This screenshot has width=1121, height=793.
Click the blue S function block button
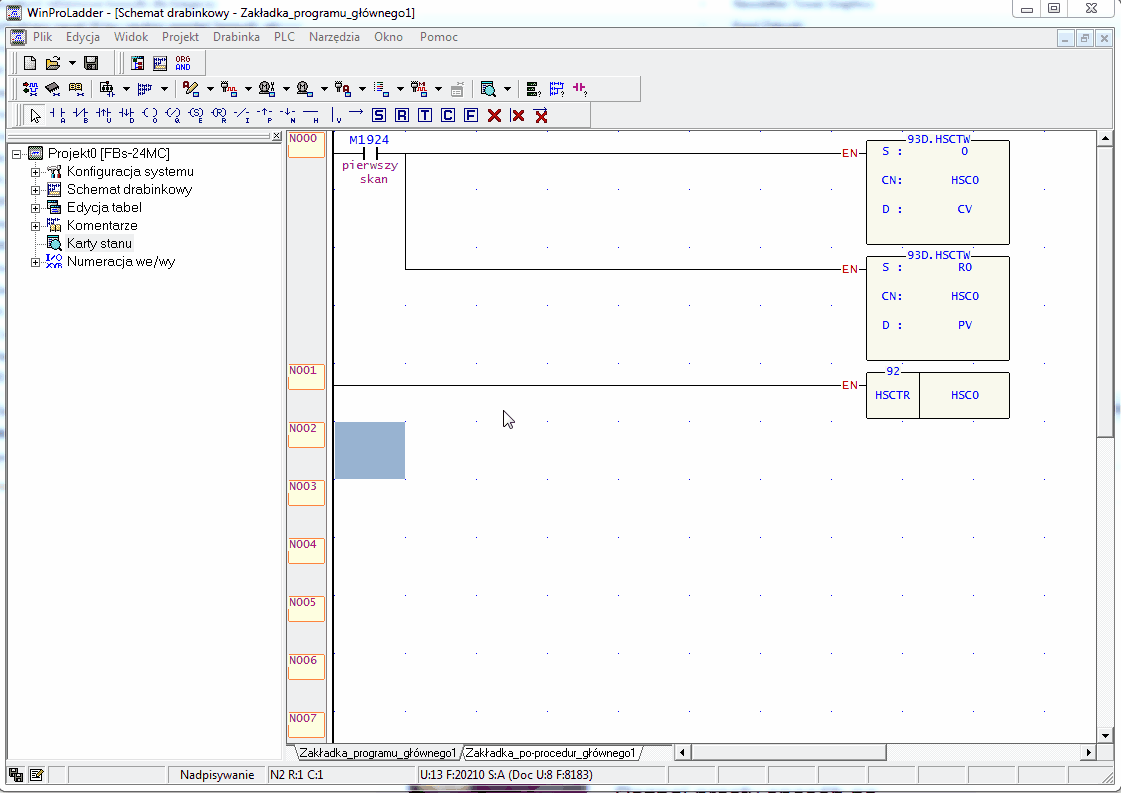tap(379, 115)
